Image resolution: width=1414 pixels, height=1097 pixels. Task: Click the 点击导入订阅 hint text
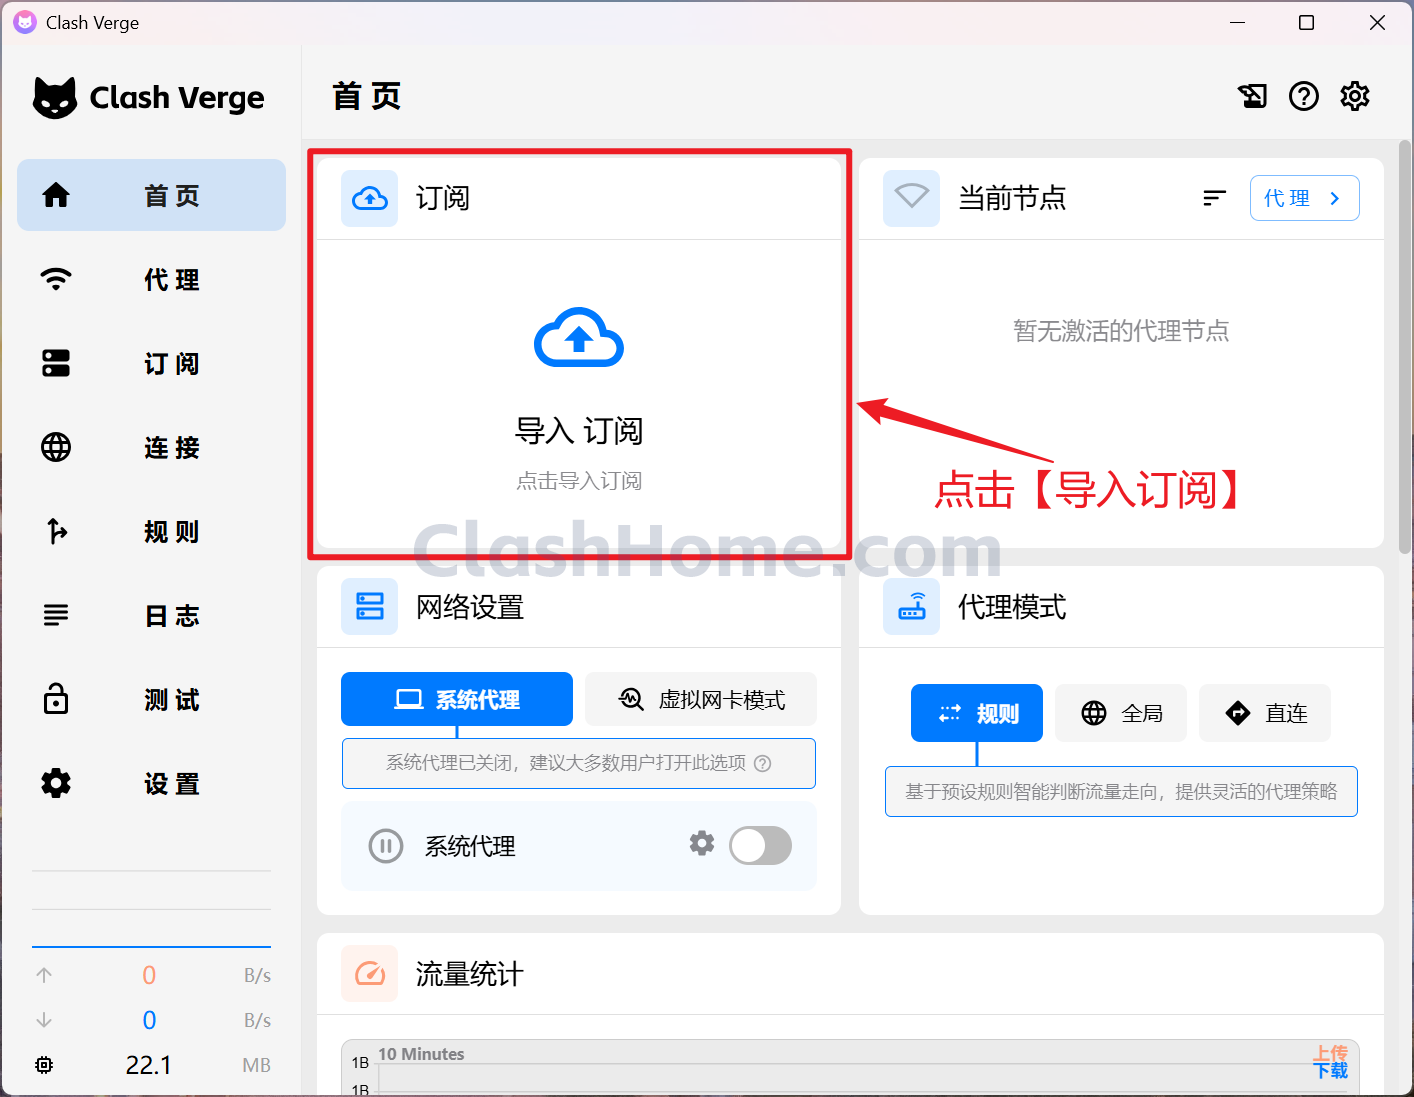579,481
